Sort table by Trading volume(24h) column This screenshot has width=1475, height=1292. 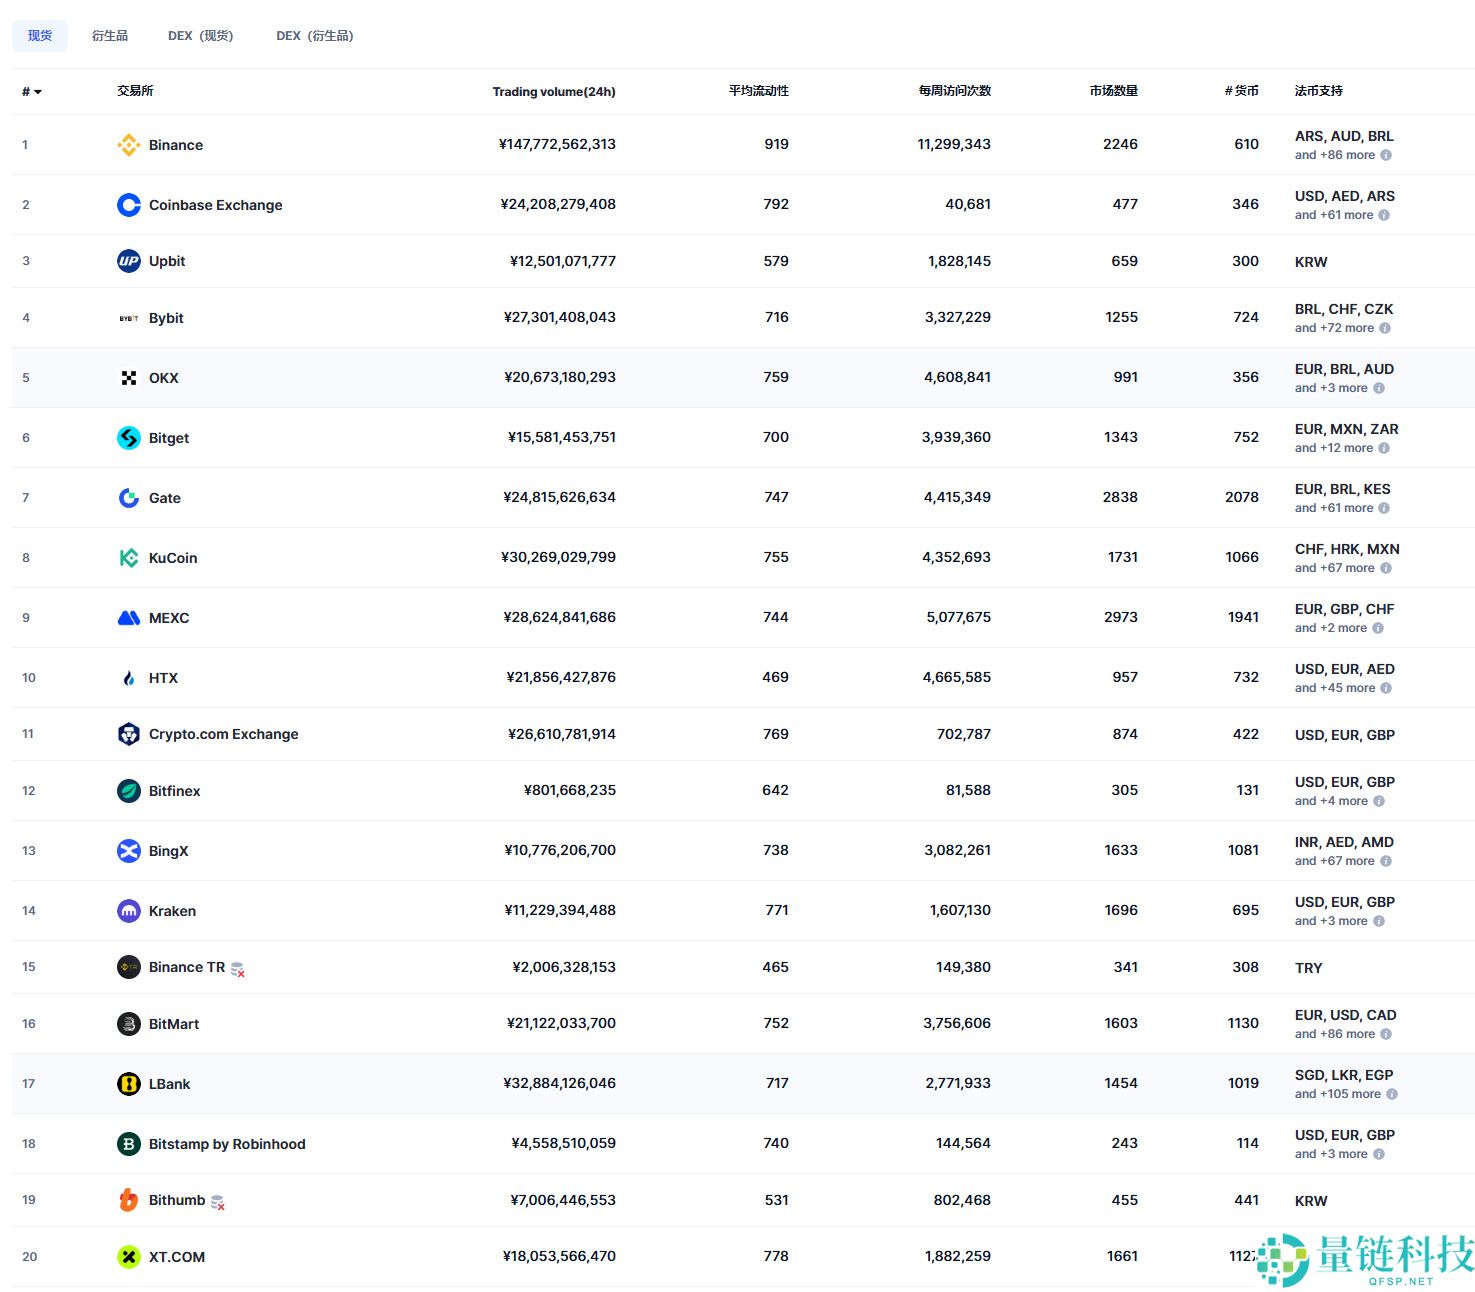(553, 92)
